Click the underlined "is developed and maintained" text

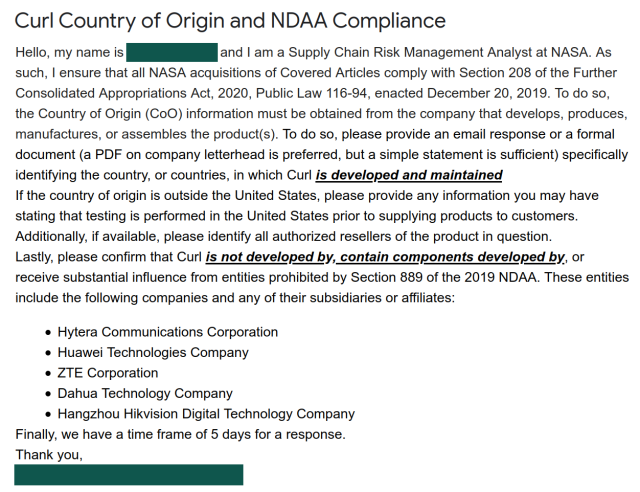(409, 175)
